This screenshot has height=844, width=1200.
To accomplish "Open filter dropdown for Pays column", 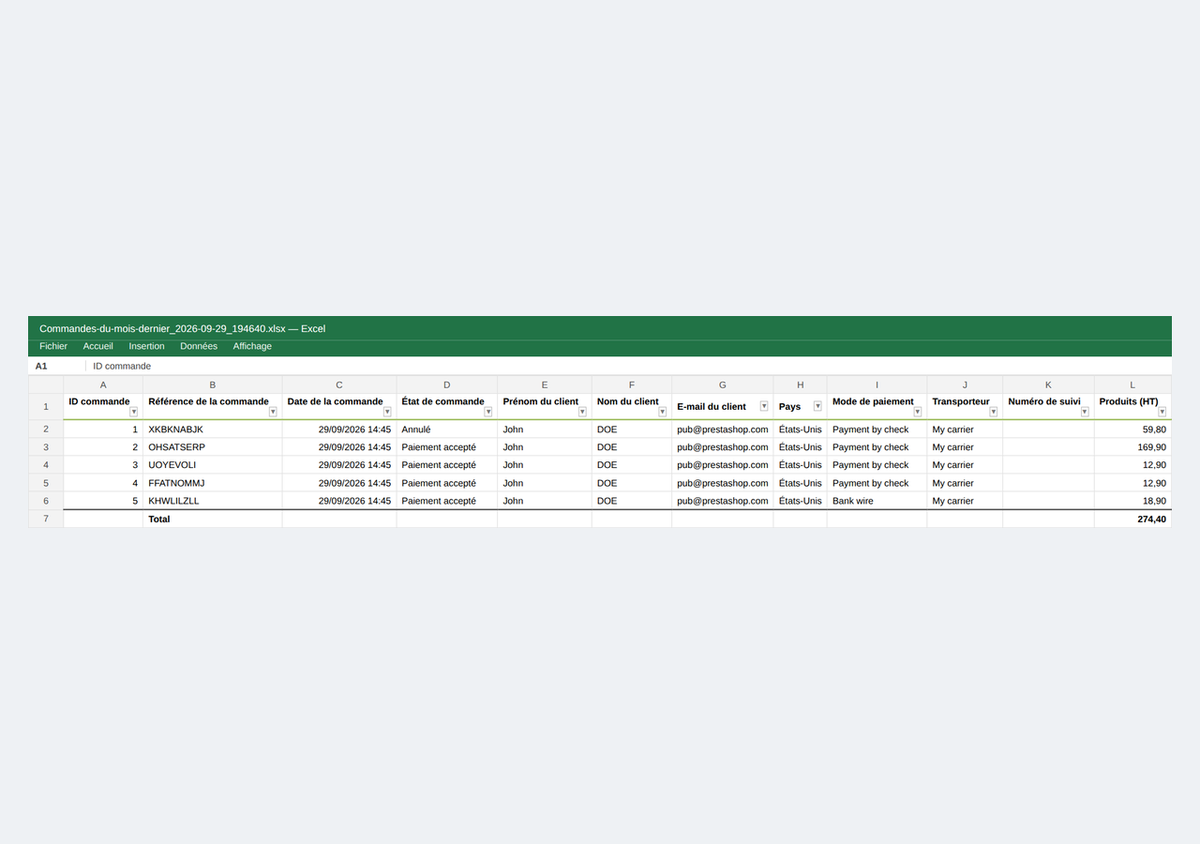I will point(817,406).
